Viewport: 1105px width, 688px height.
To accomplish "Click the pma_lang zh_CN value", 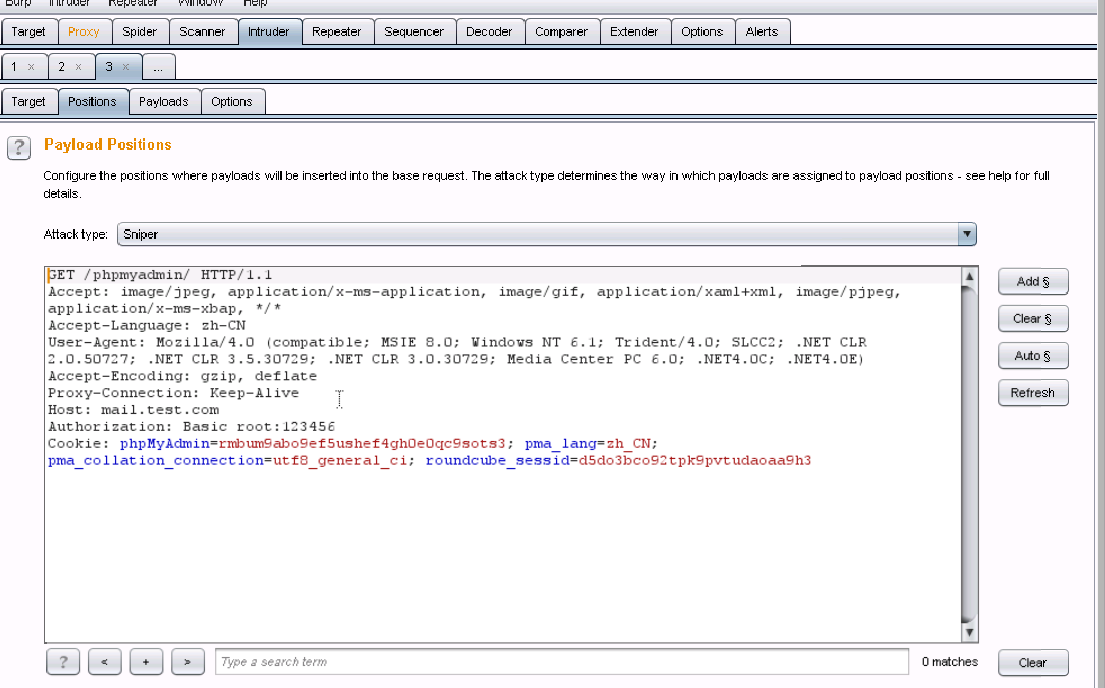I will [x=628, y=443].
